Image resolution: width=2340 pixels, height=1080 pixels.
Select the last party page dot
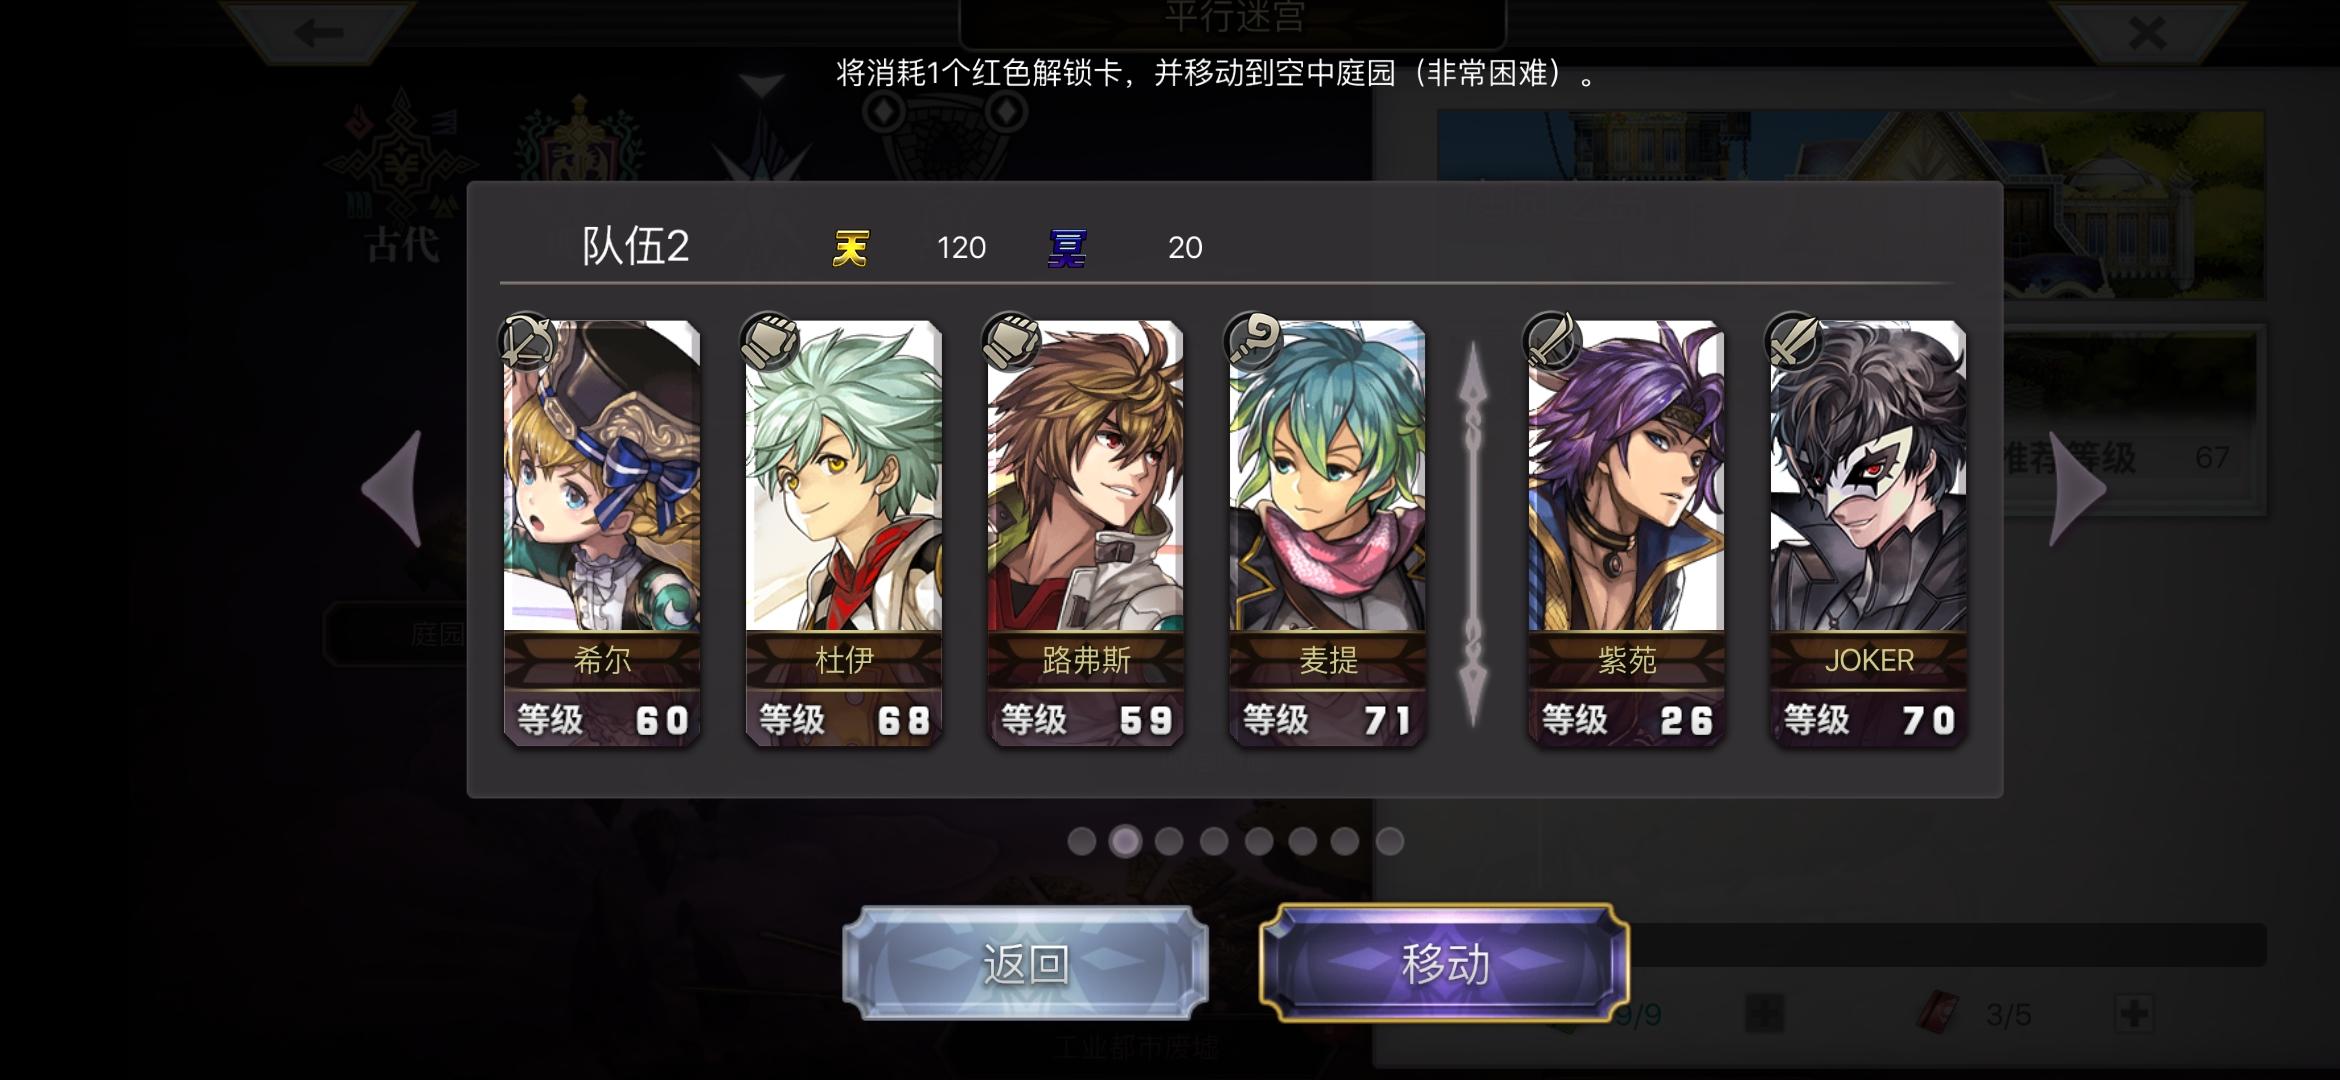pos(1389,841)
